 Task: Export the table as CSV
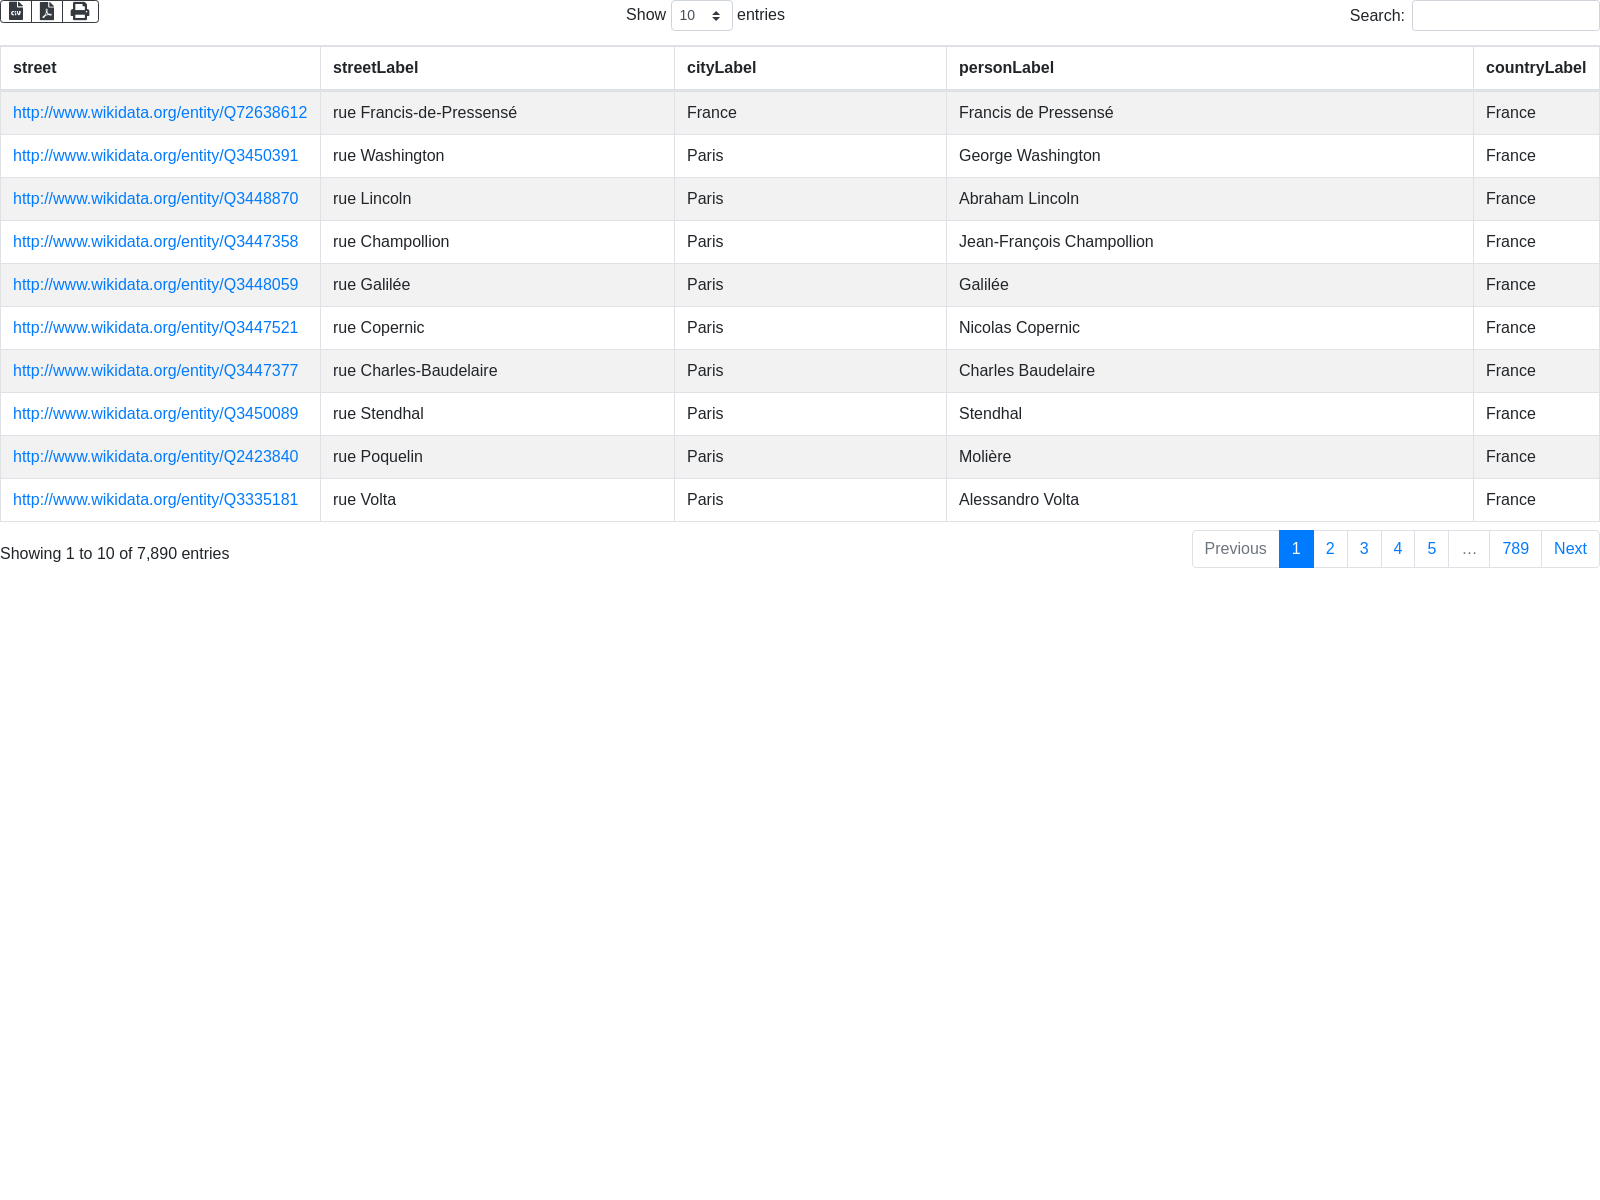(16, 11)
